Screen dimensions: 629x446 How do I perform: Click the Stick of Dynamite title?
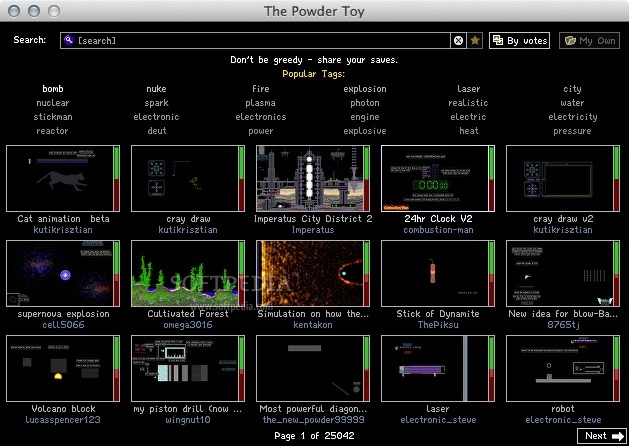pyautogui.click(x=438, y=314)
